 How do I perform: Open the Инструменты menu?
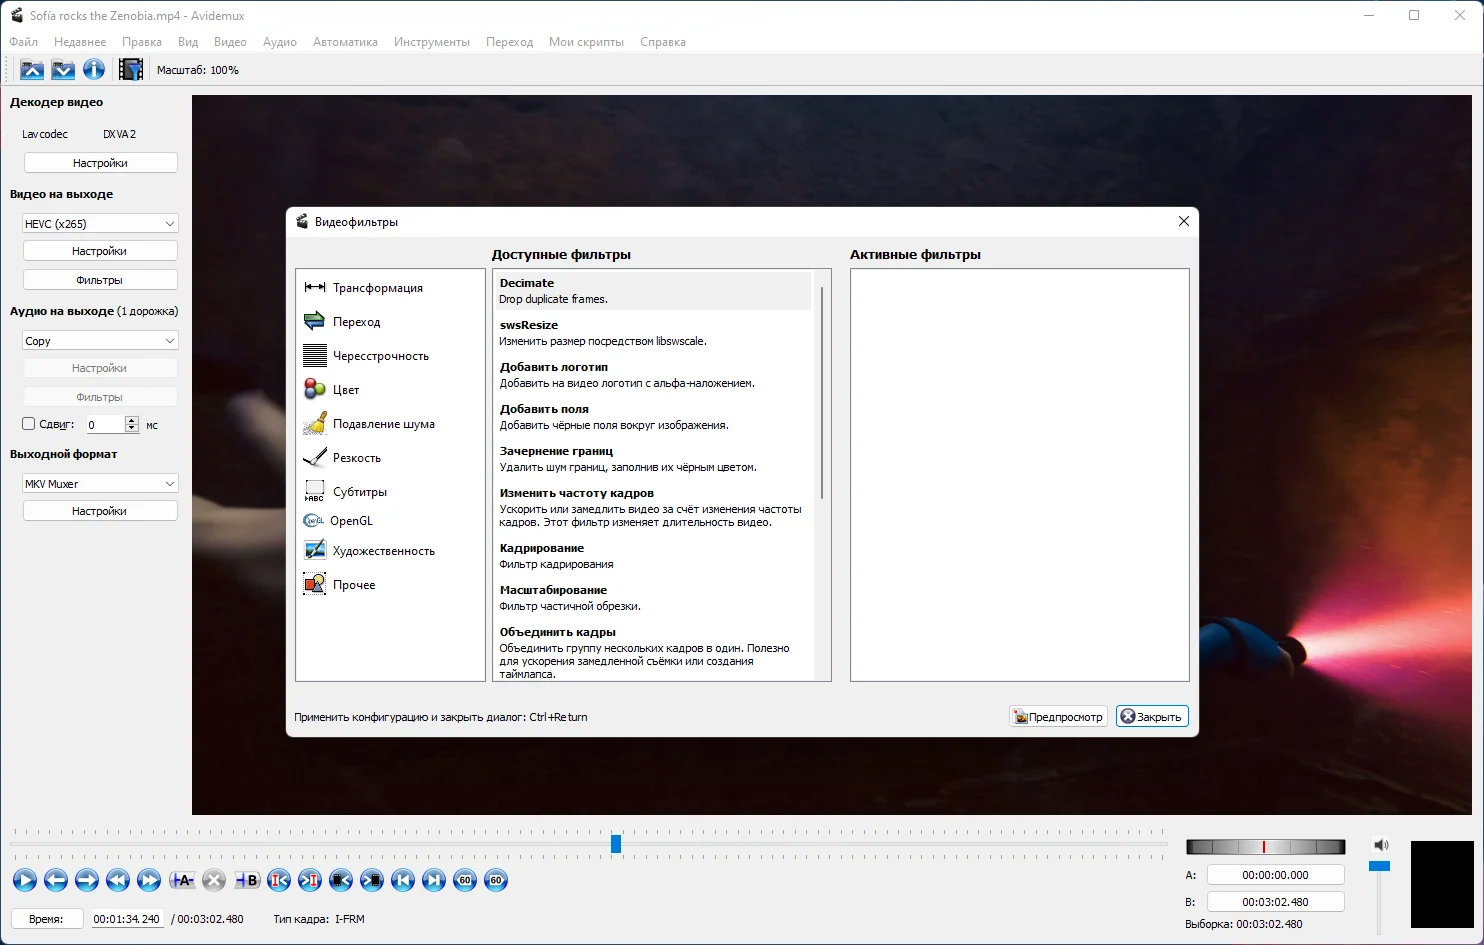pos(432,42)
